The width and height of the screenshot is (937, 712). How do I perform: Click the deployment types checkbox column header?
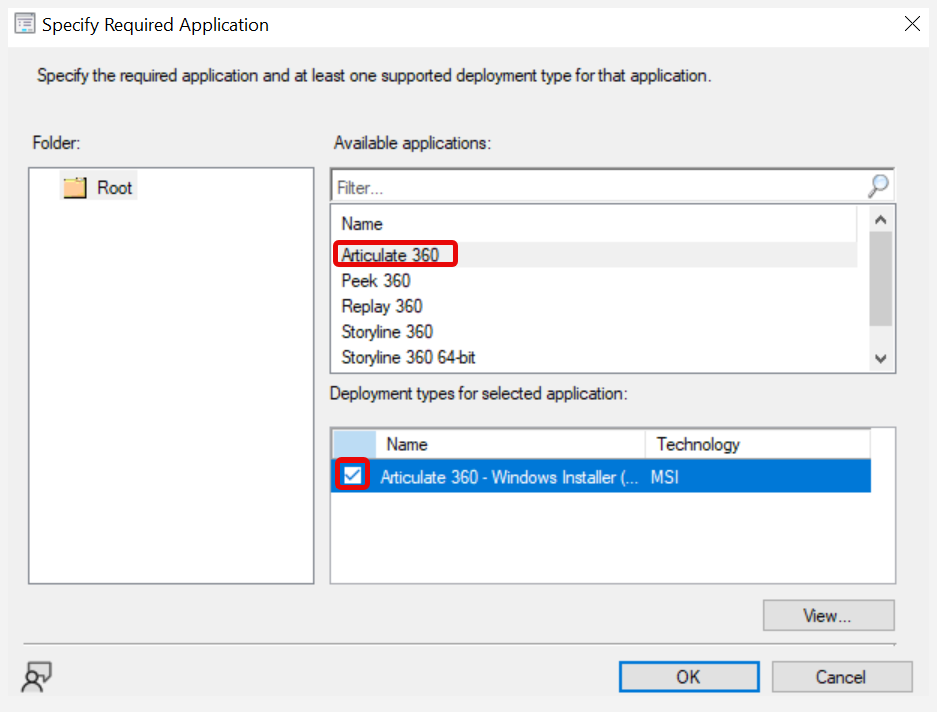[354, 444]
